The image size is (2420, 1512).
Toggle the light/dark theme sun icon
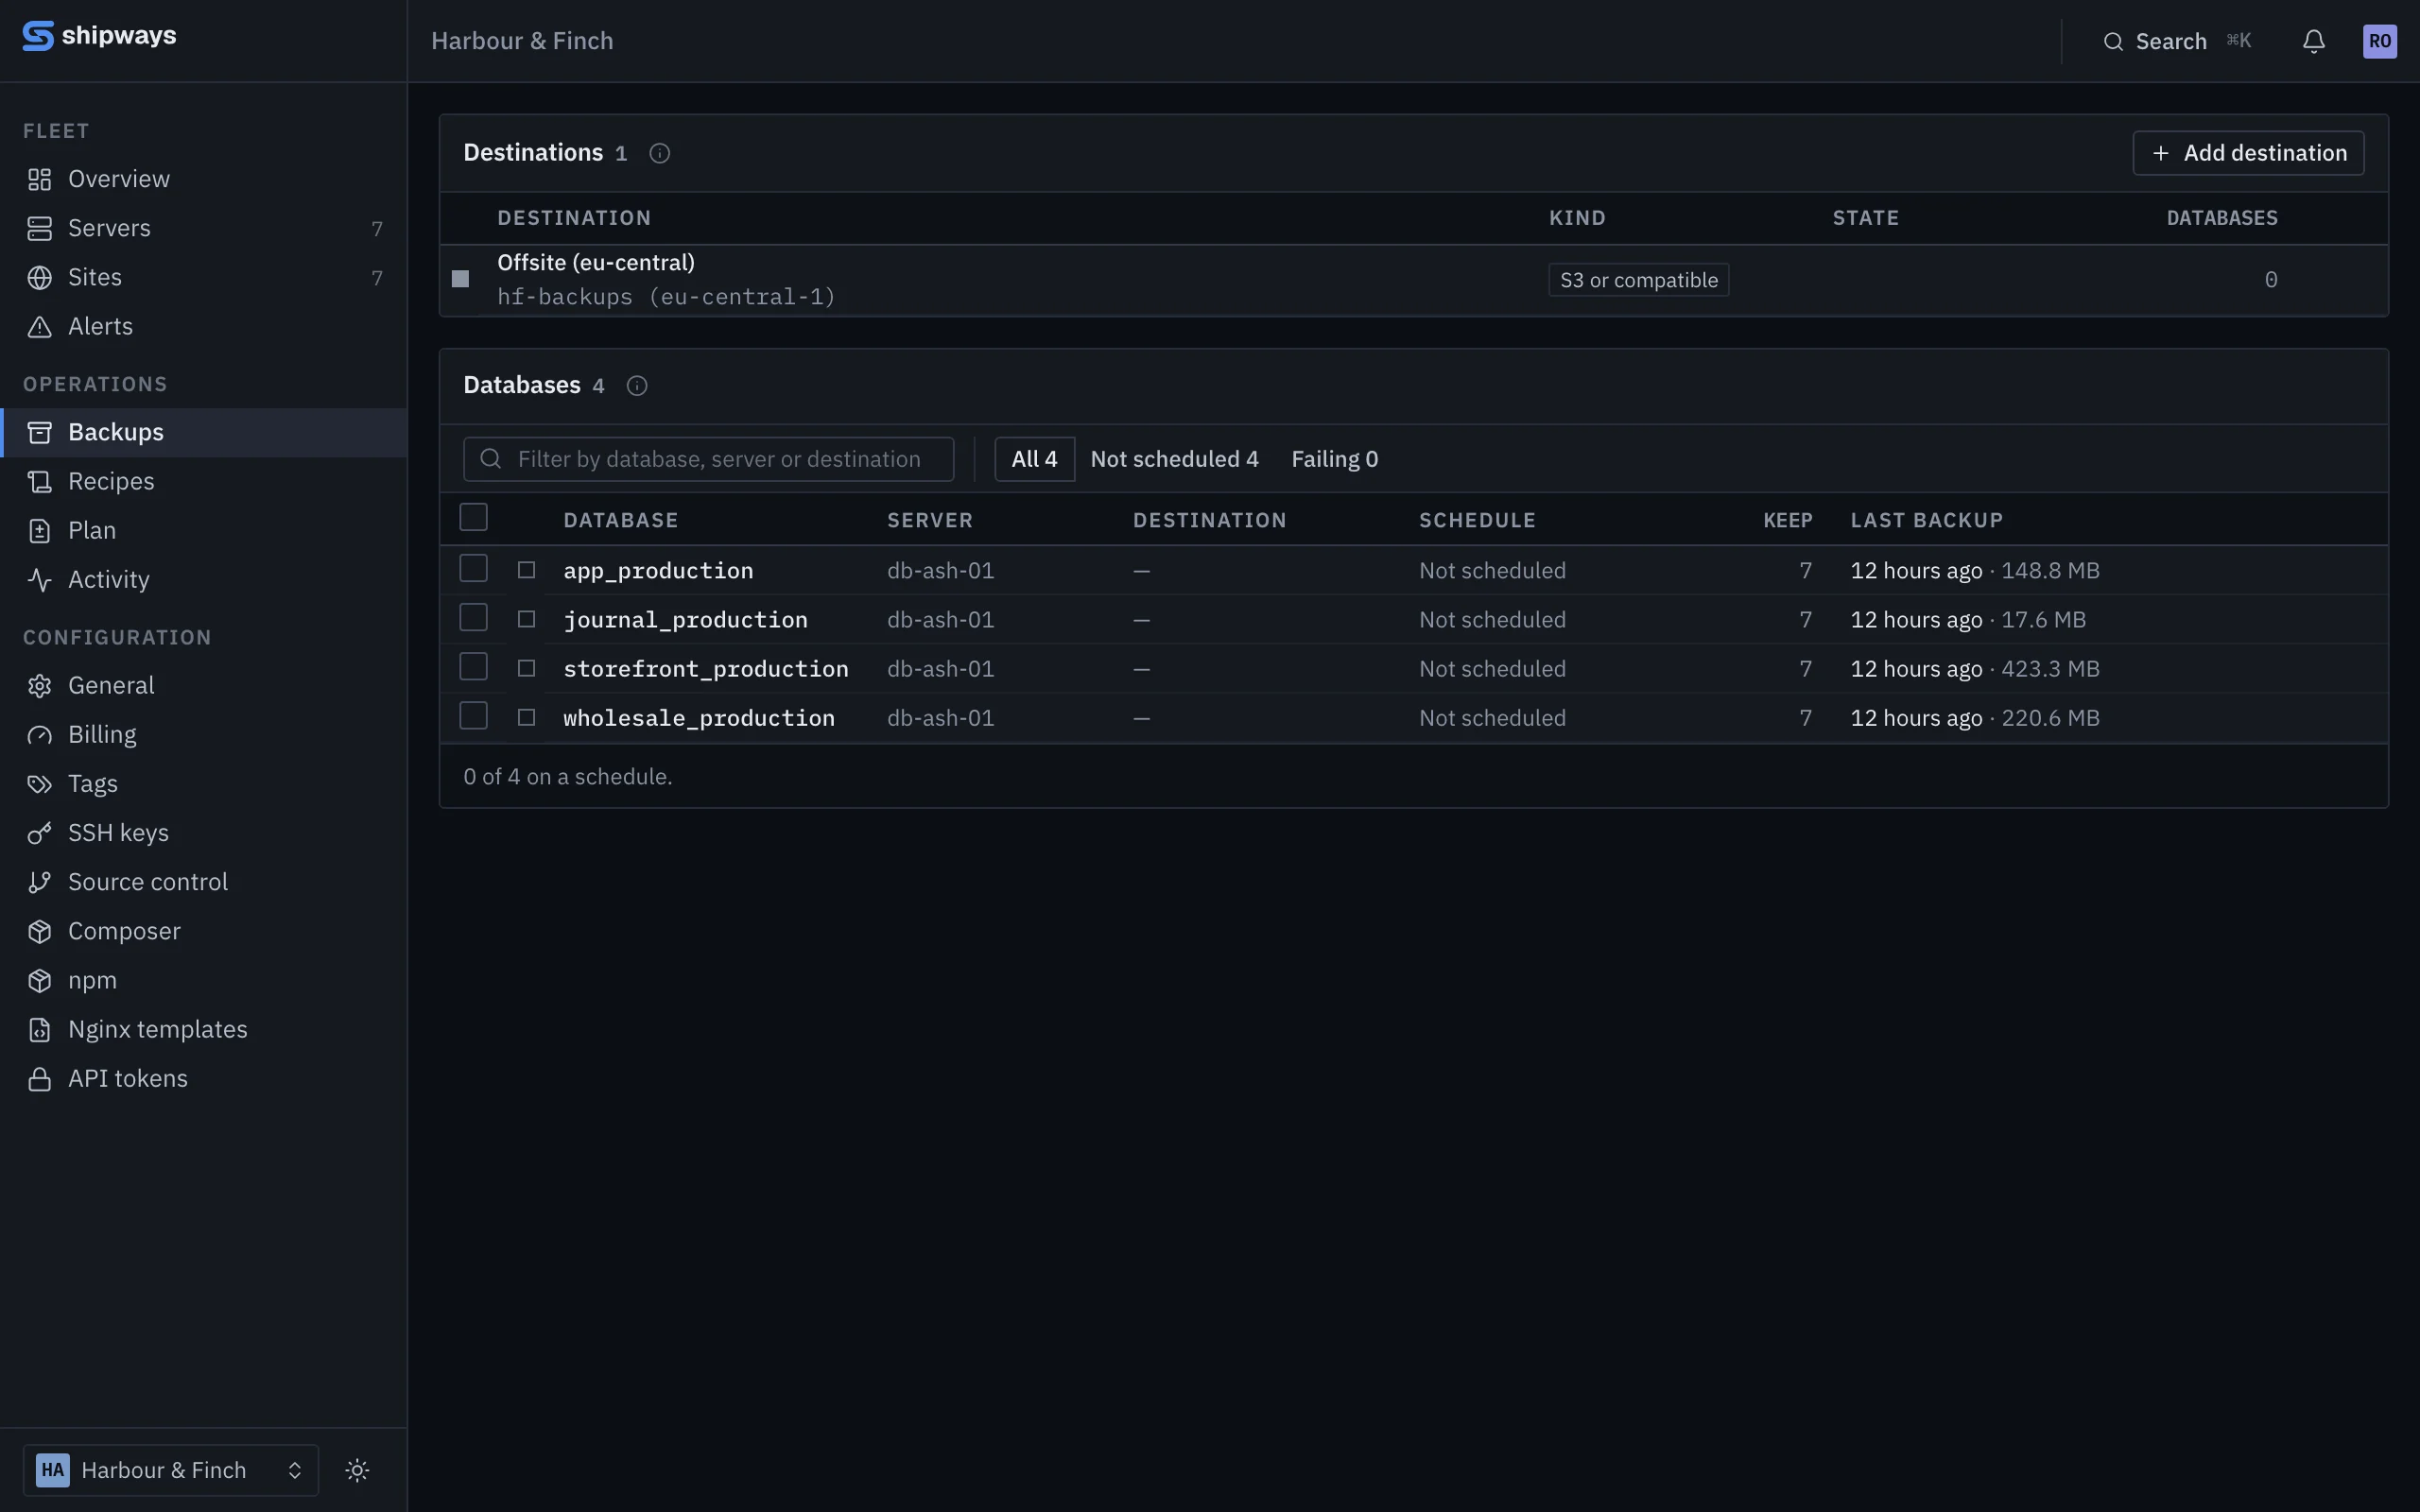[x=357, y=1469]
